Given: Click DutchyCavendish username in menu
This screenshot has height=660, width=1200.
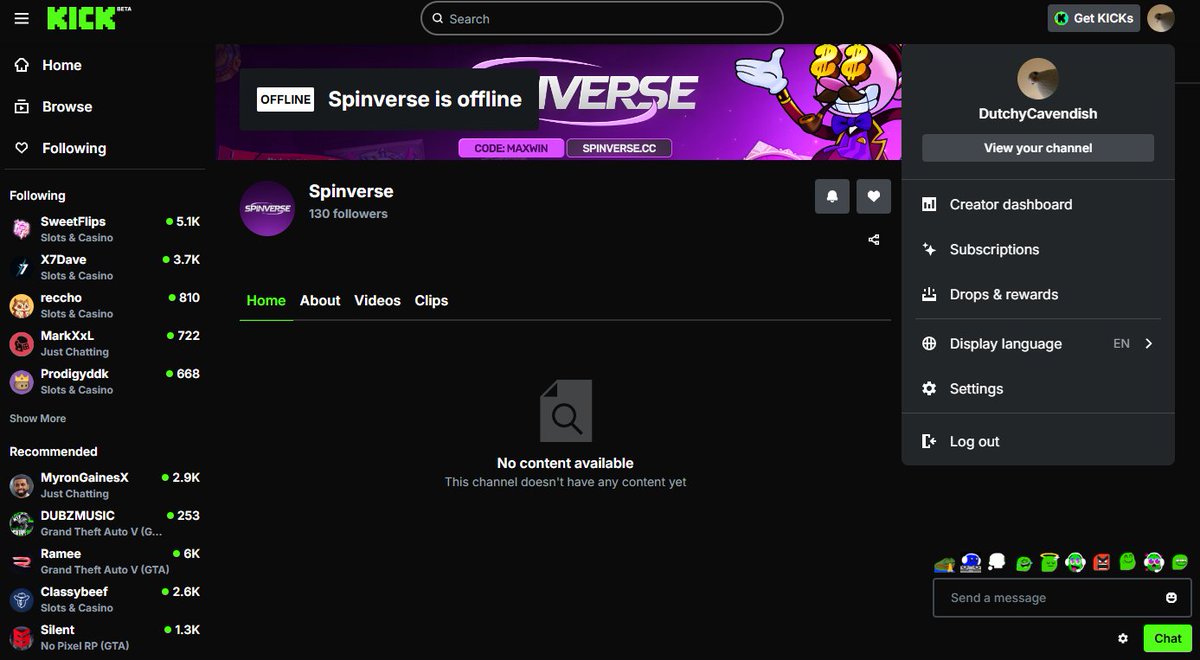Looking at the screenshot, I should 1038,113.
